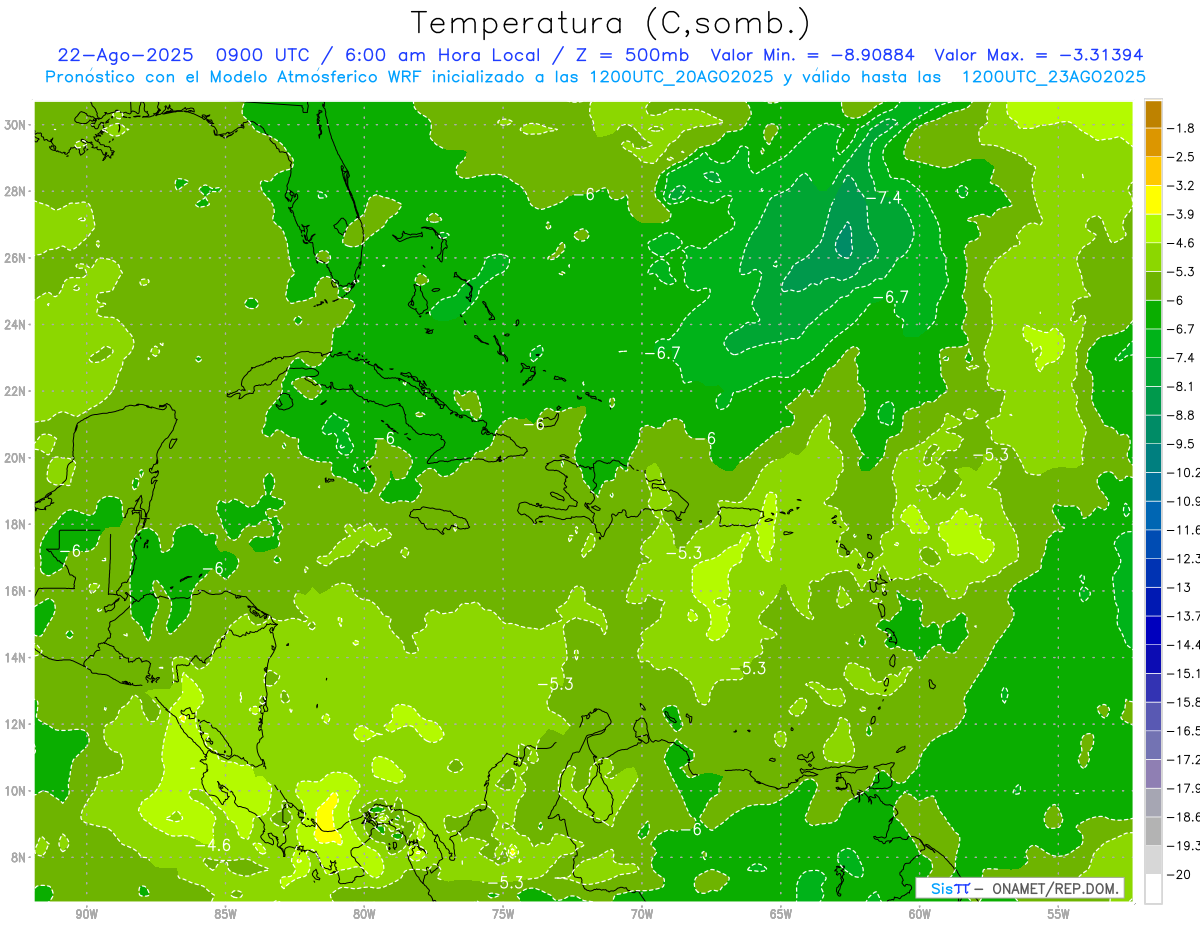This screenshot has width=1200, height=927.
Task: Click the white "-7.4" contour label on the map
Action: click(x=884, y=198)
